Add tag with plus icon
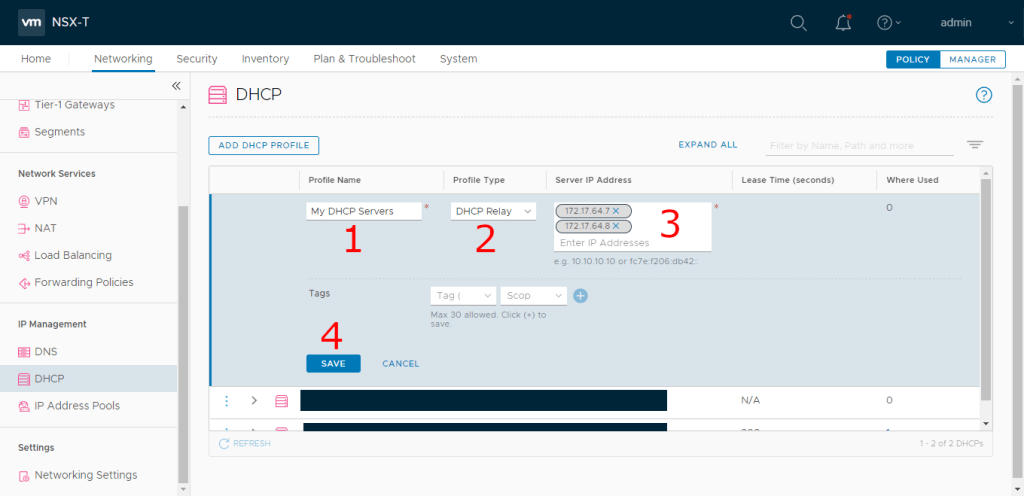1024x496 pixels. 580,296
